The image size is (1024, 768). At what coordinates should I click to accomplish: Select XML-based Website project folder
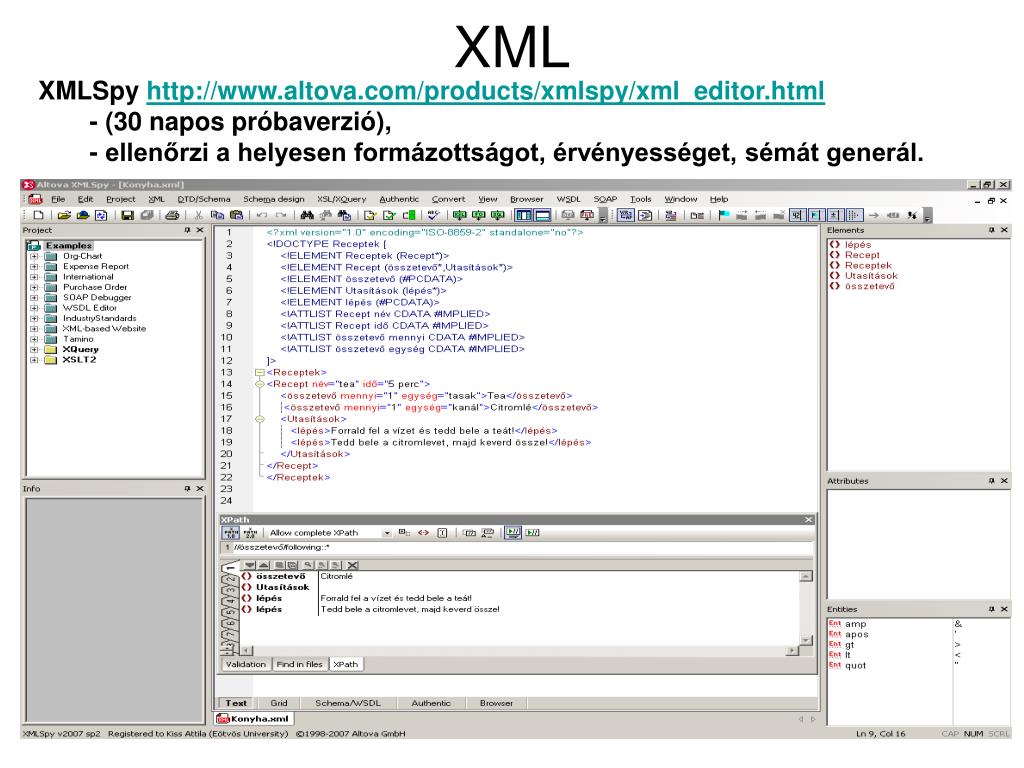coord(104,328)
